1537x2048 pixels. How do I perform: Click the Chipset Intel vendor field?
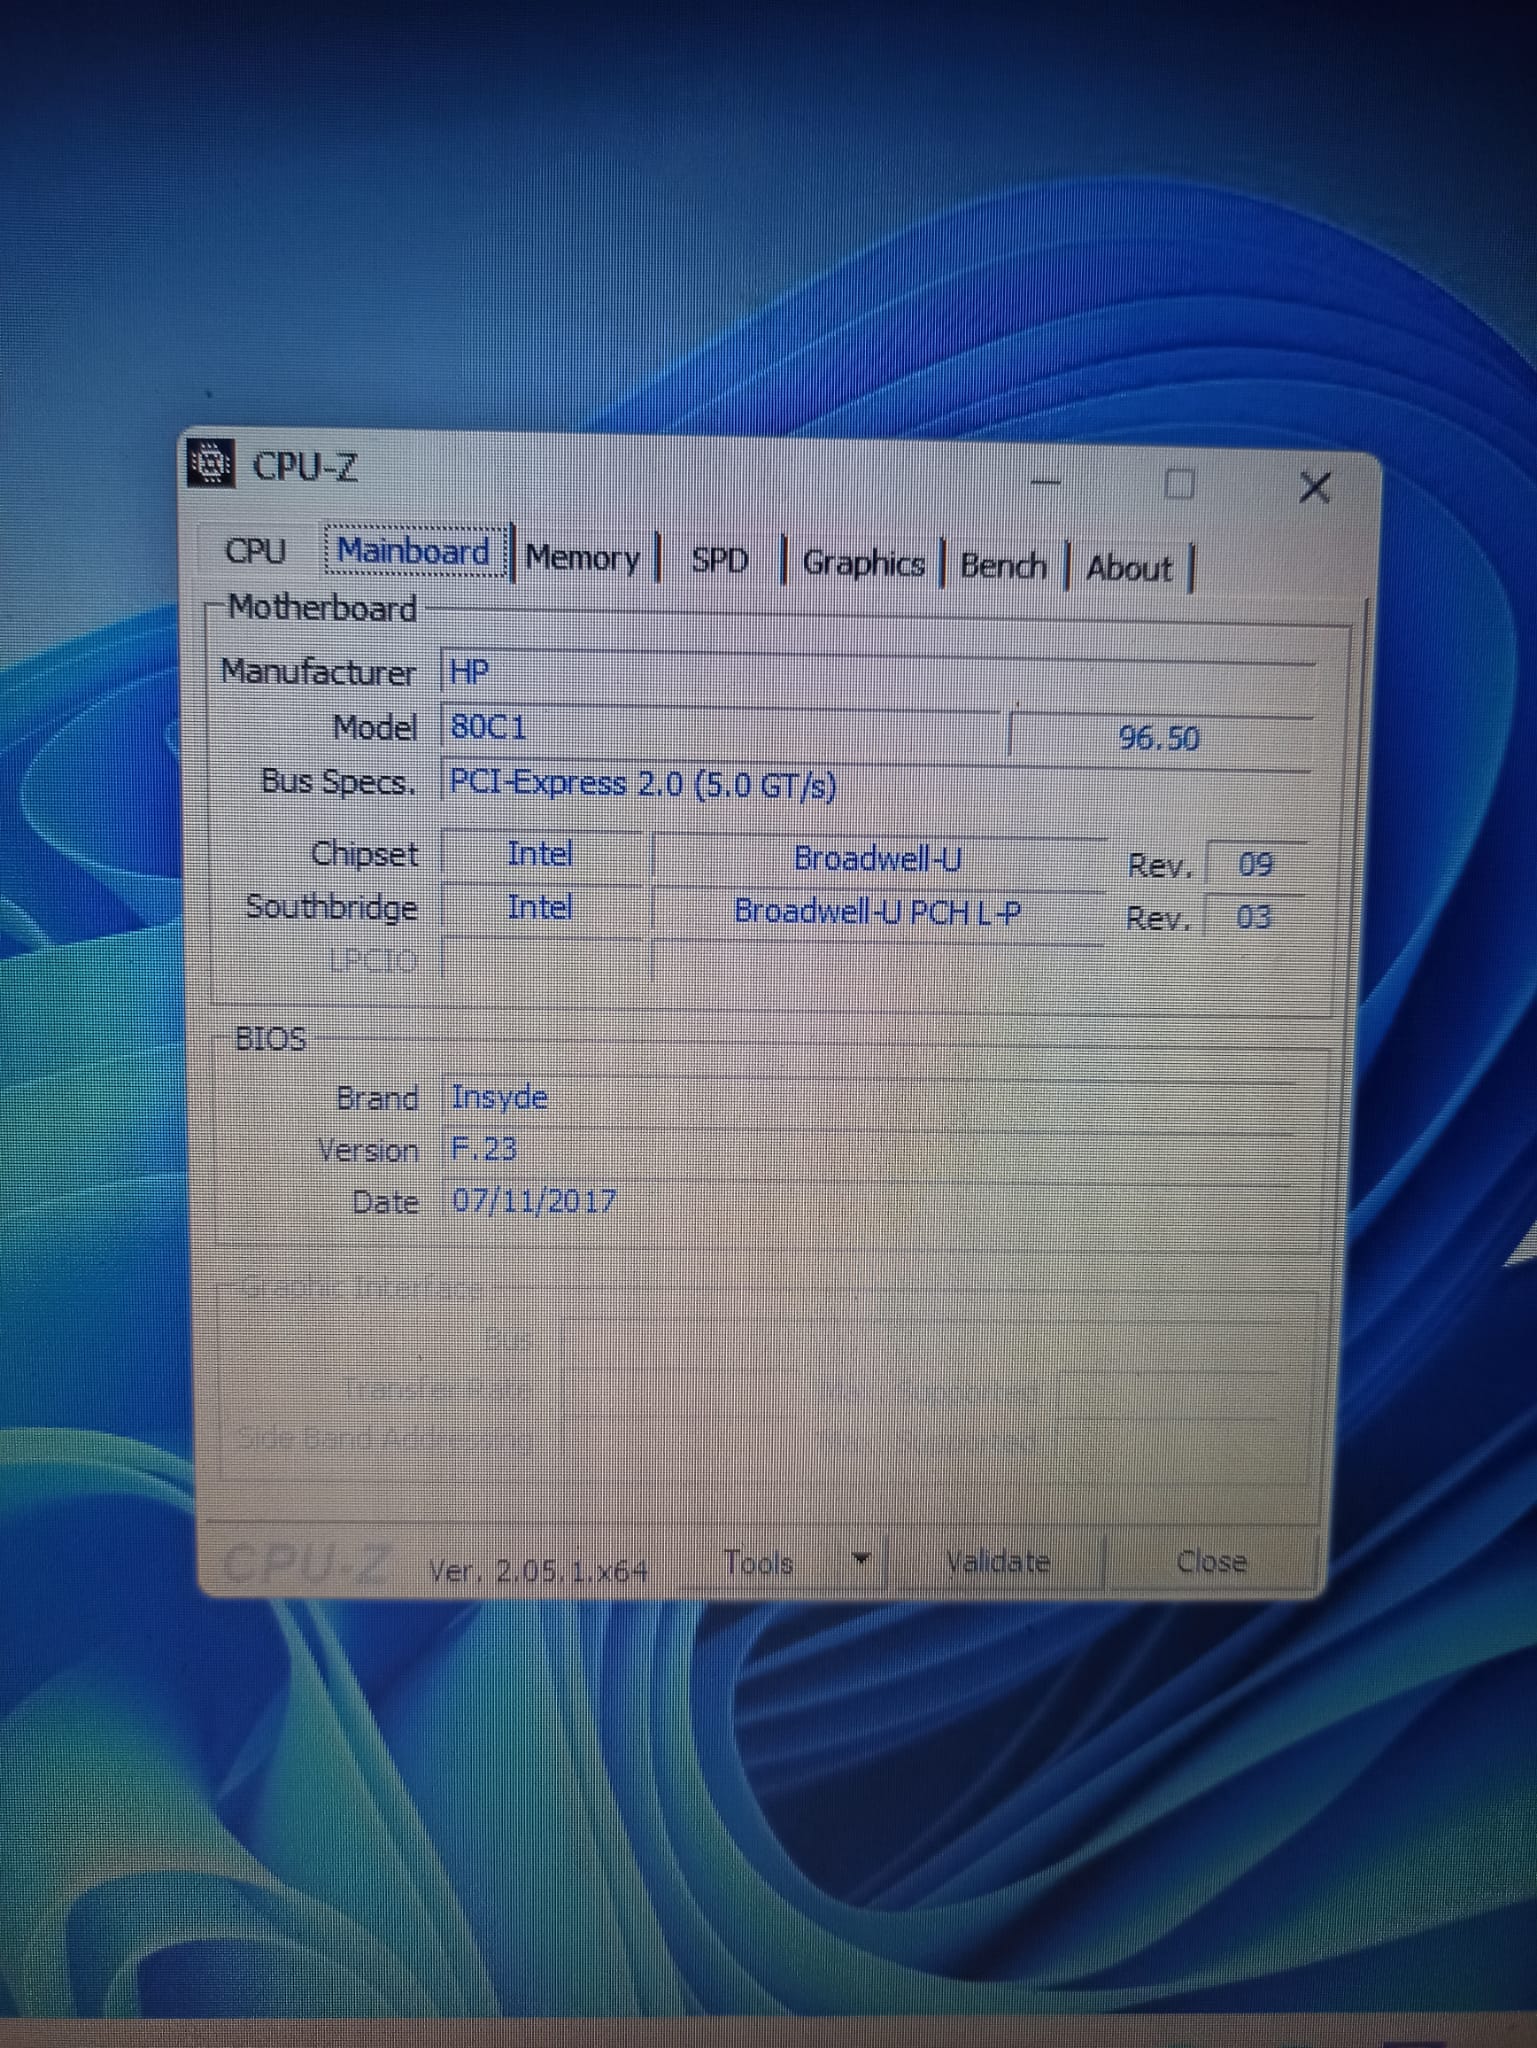pos(540,854)
